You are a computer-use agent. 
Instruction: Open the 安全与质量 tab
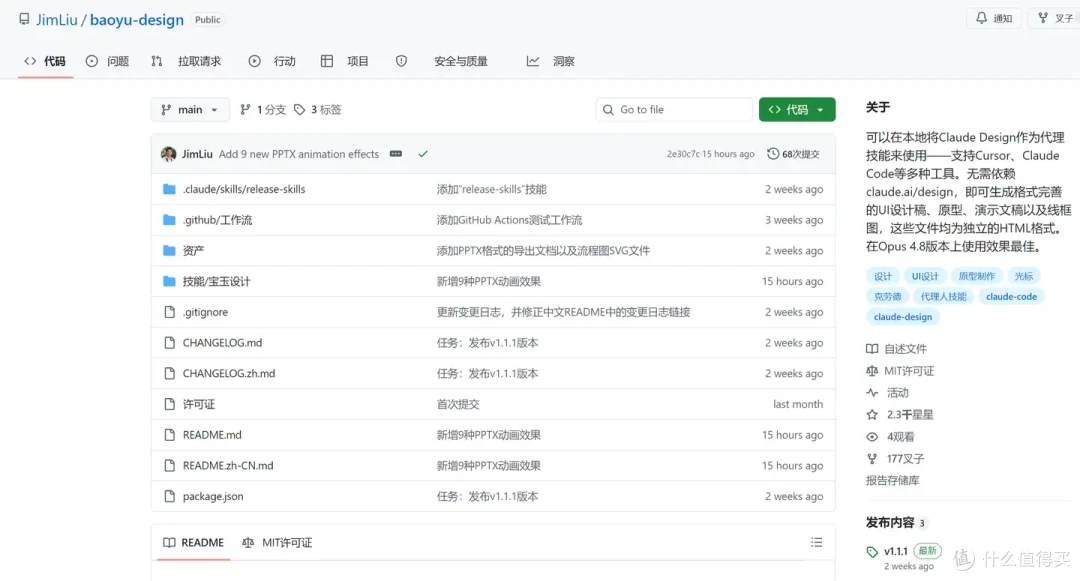pos(461,61)
